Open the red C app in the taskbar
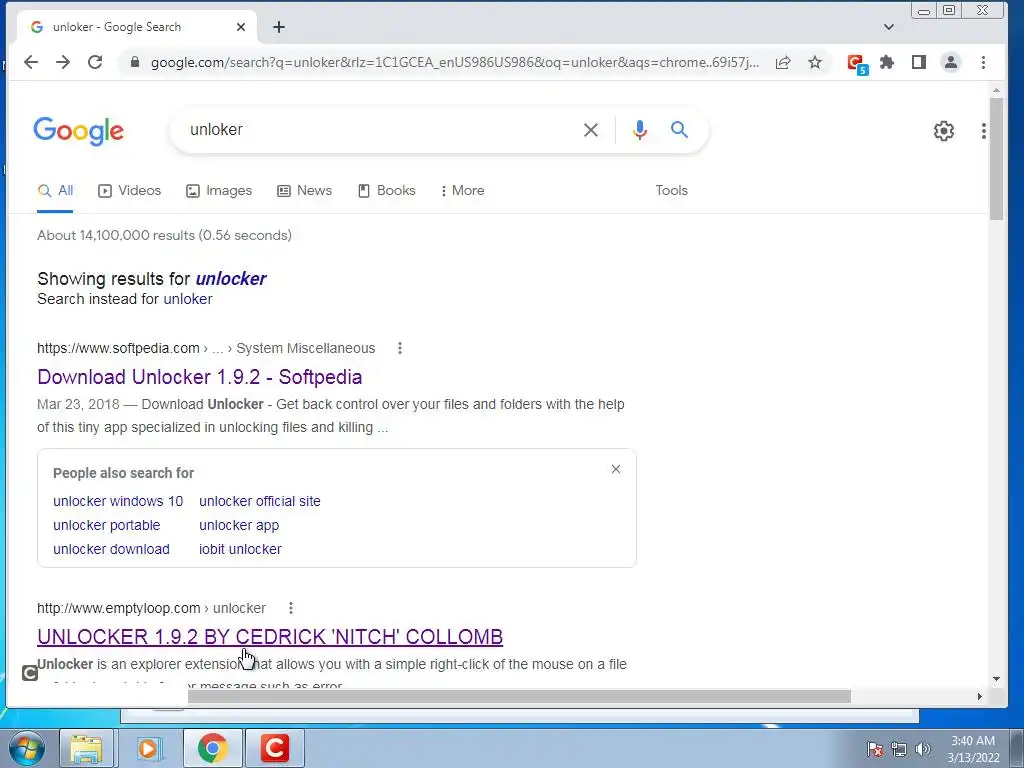1024x768 pixels. click(274, 748)
